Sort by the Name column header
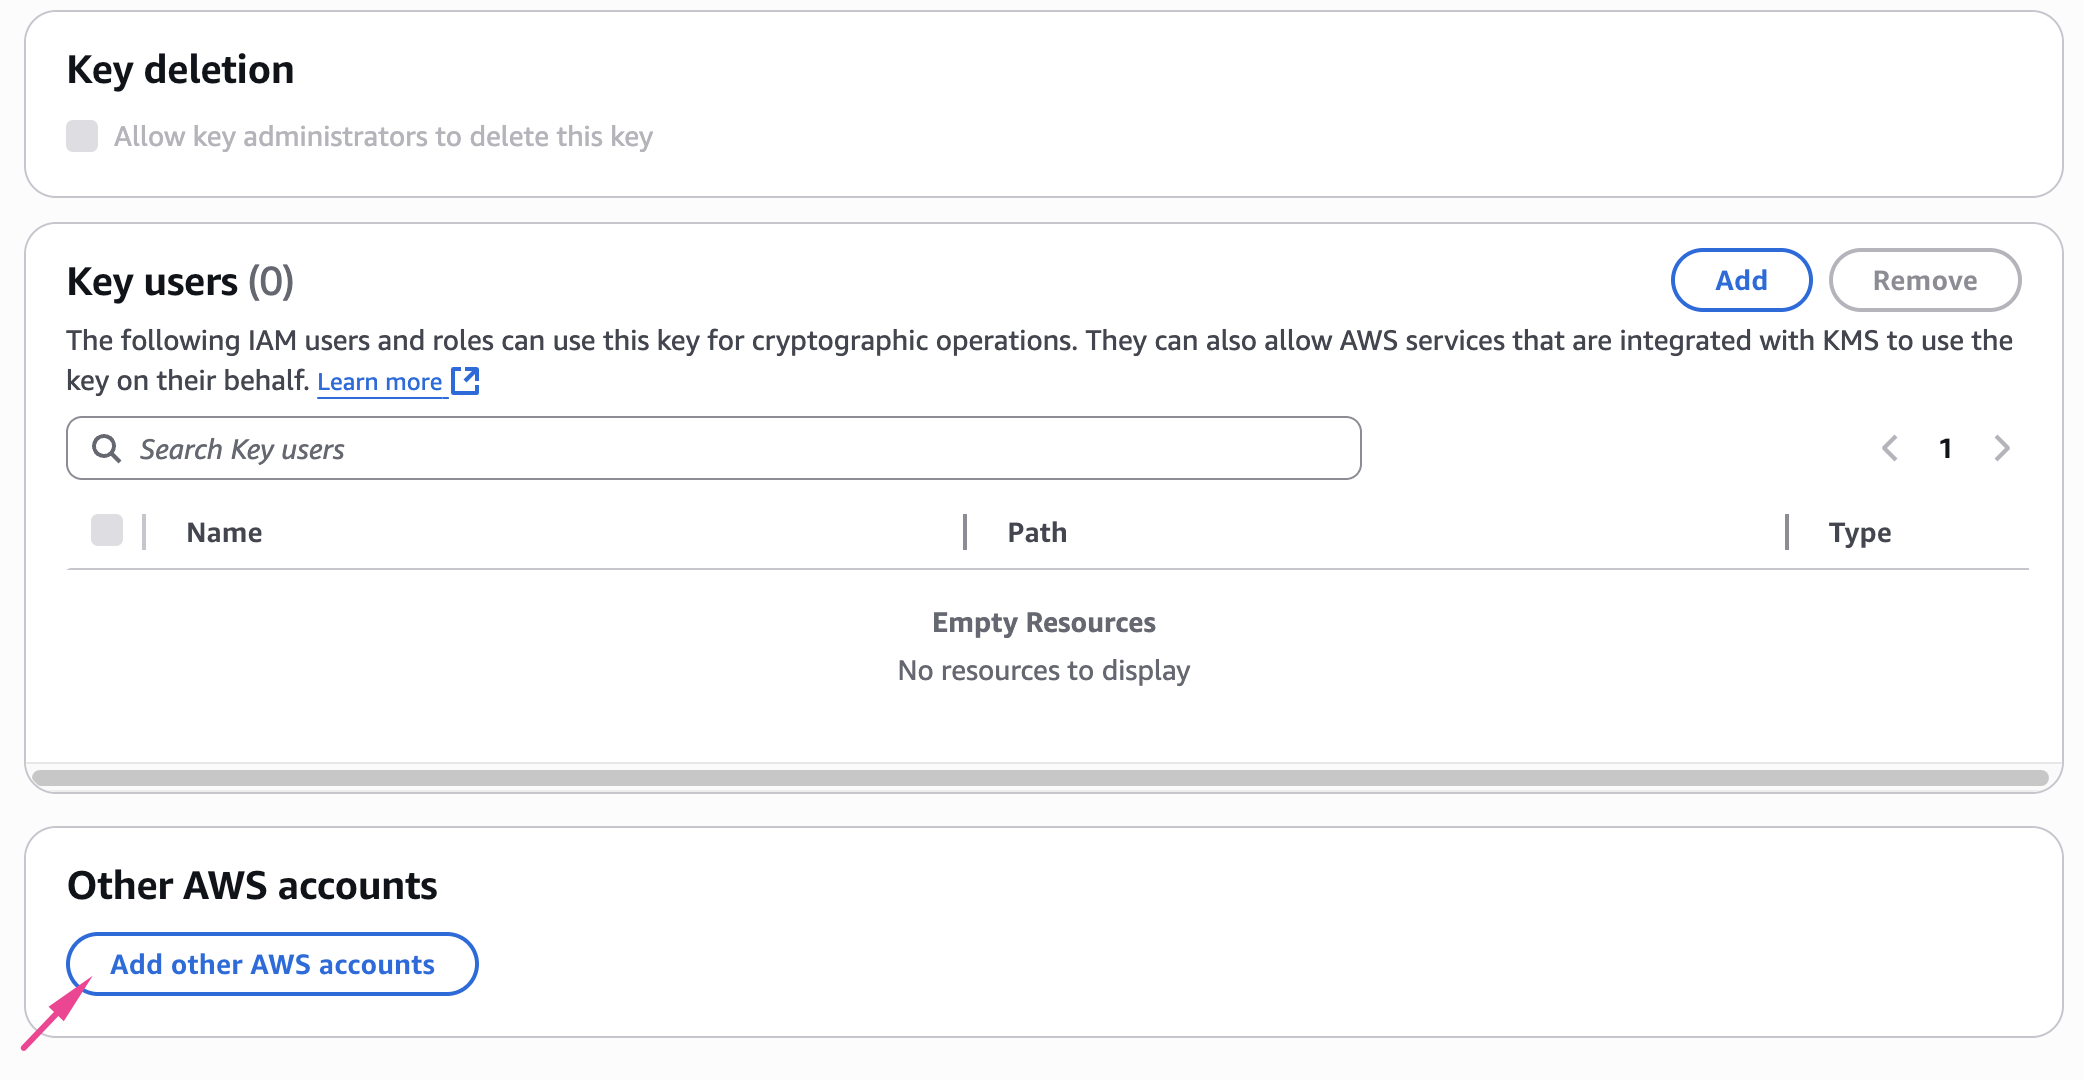This screenshot has height=1080, width=2084. point(224,532)
